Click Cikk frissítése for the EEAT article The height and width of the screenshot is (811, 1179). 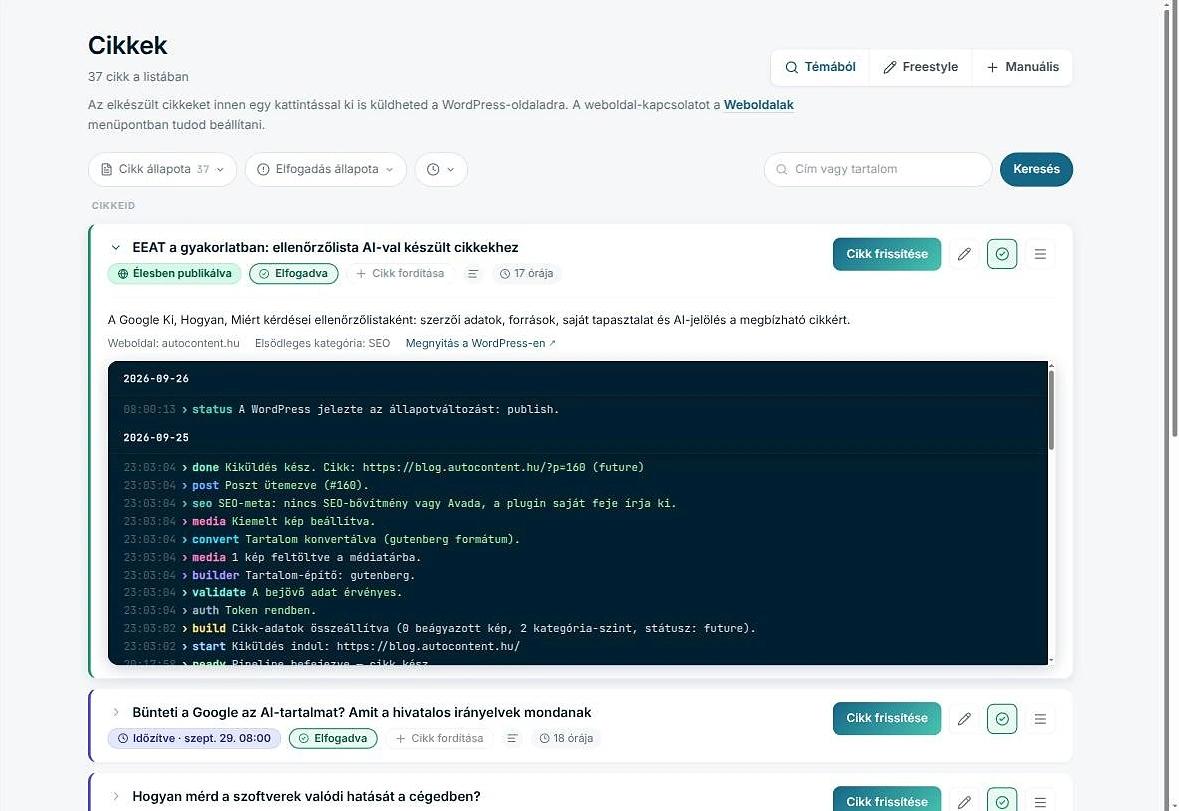pos(887,254)
